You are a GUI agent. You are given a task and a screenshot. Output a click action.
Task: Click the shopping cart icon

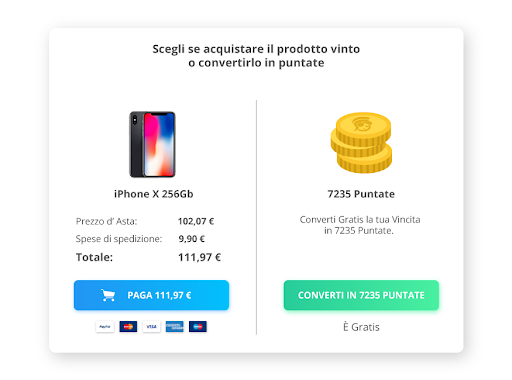[x=108, y=295]
